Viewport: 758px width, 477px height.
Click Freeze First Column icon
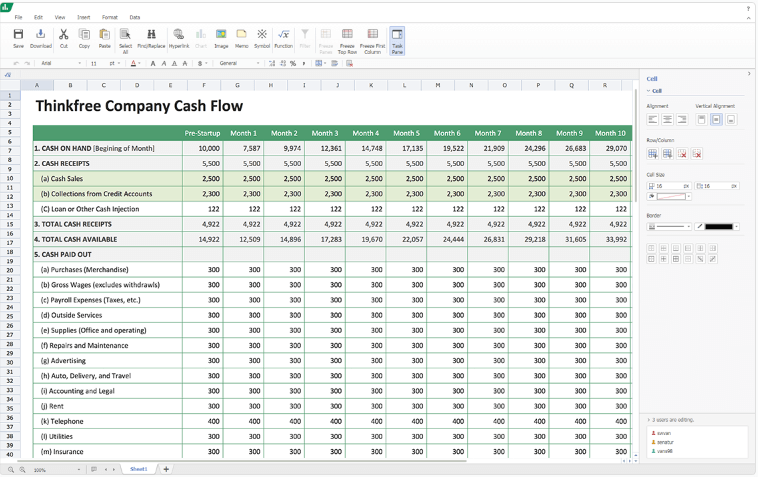(x=373, y=33)
